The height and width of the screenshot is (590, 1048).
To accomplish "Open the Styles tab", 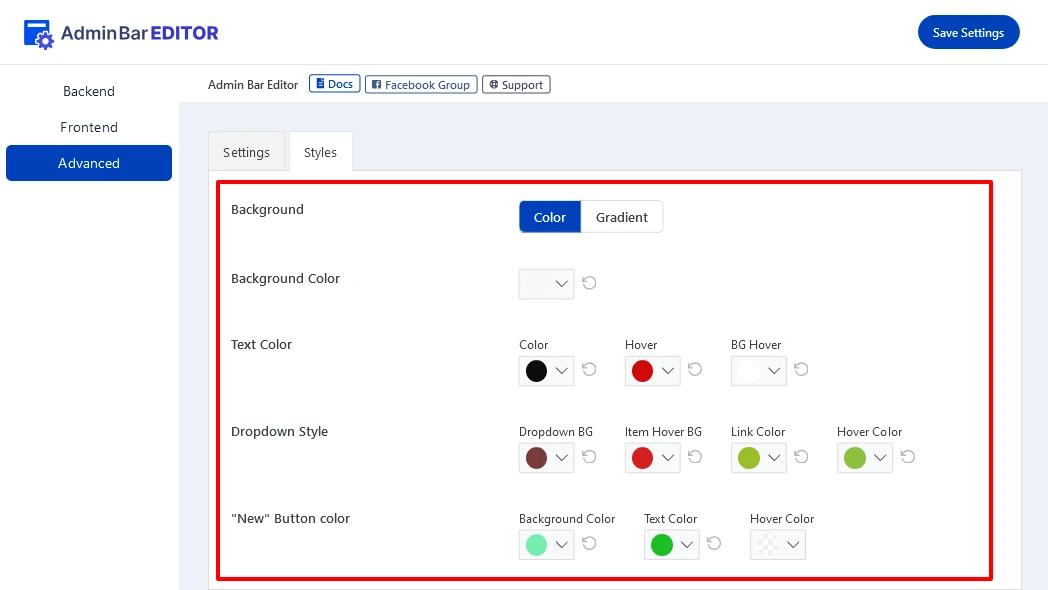I will (320, 151).
